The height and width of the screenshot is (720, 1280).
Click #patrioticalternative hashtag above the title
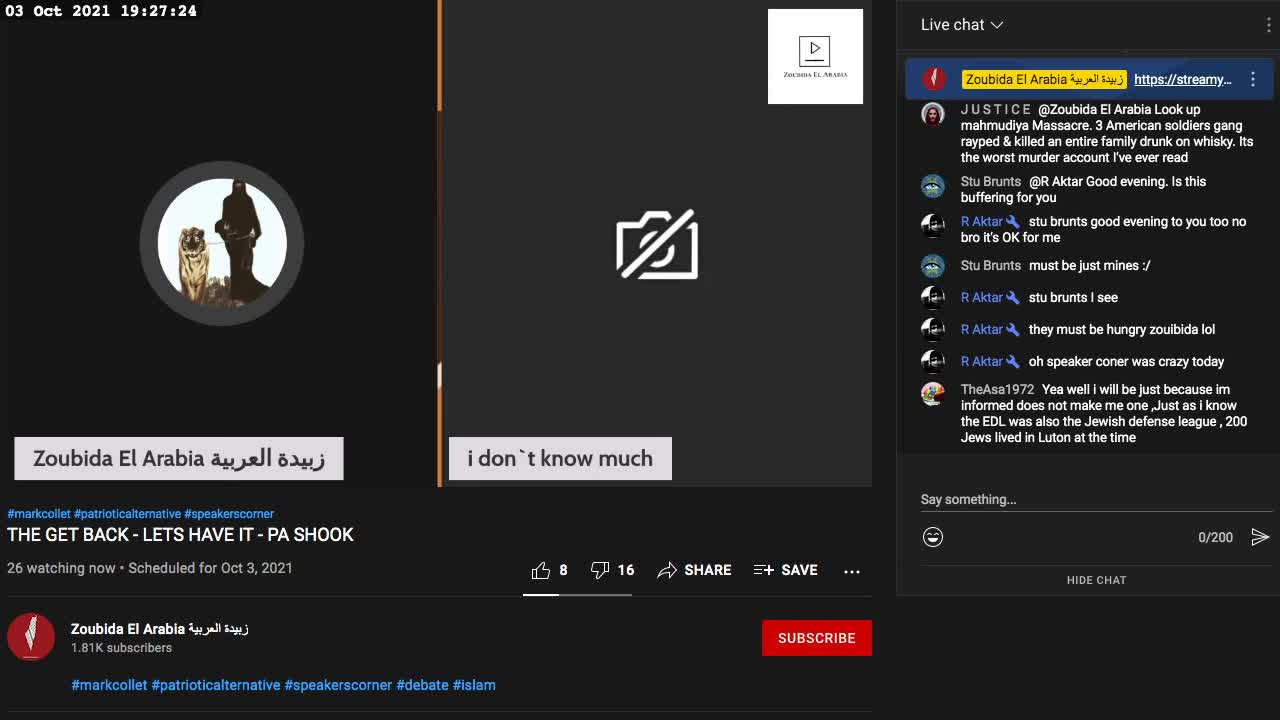click(127, 514)
